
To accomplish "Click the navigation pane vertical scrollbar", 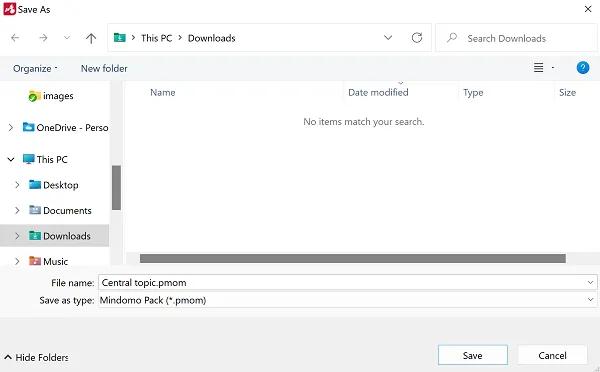I will pyautogui.click(x=116, y=188).
